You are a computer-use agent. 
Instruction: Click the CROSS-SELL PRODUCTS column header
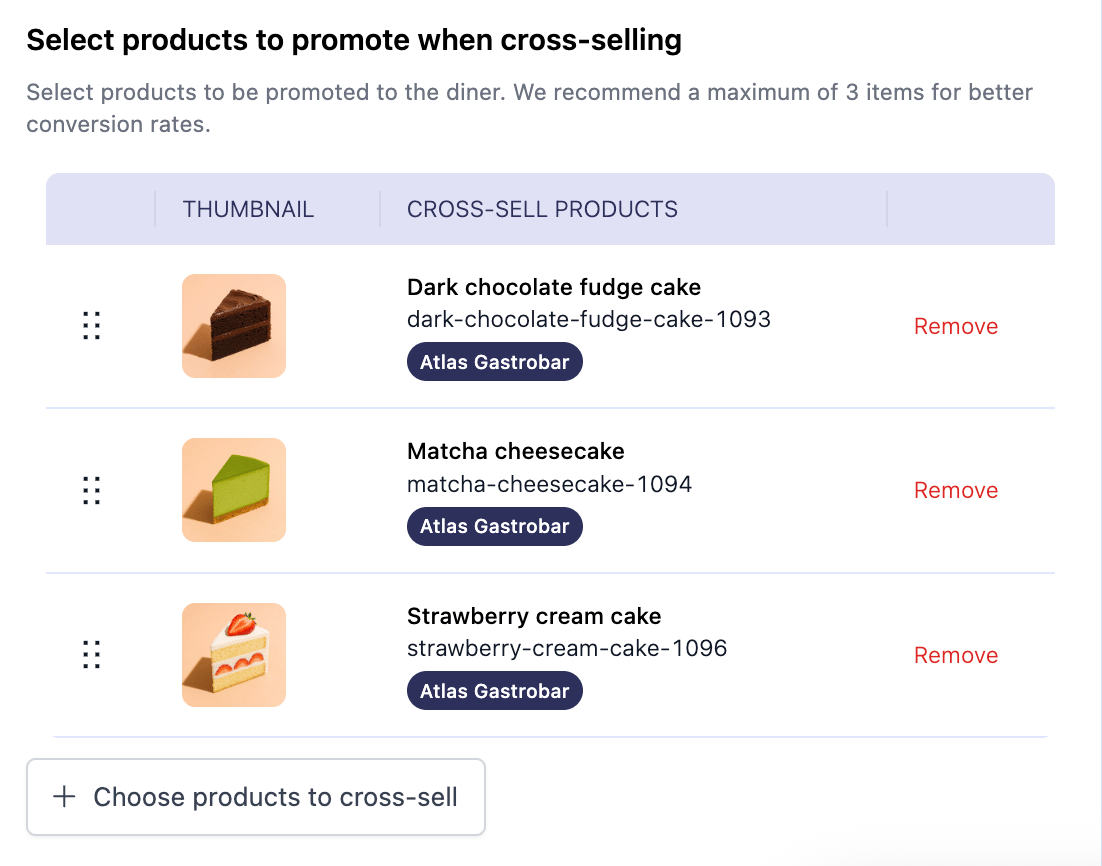tap(543, 209)
